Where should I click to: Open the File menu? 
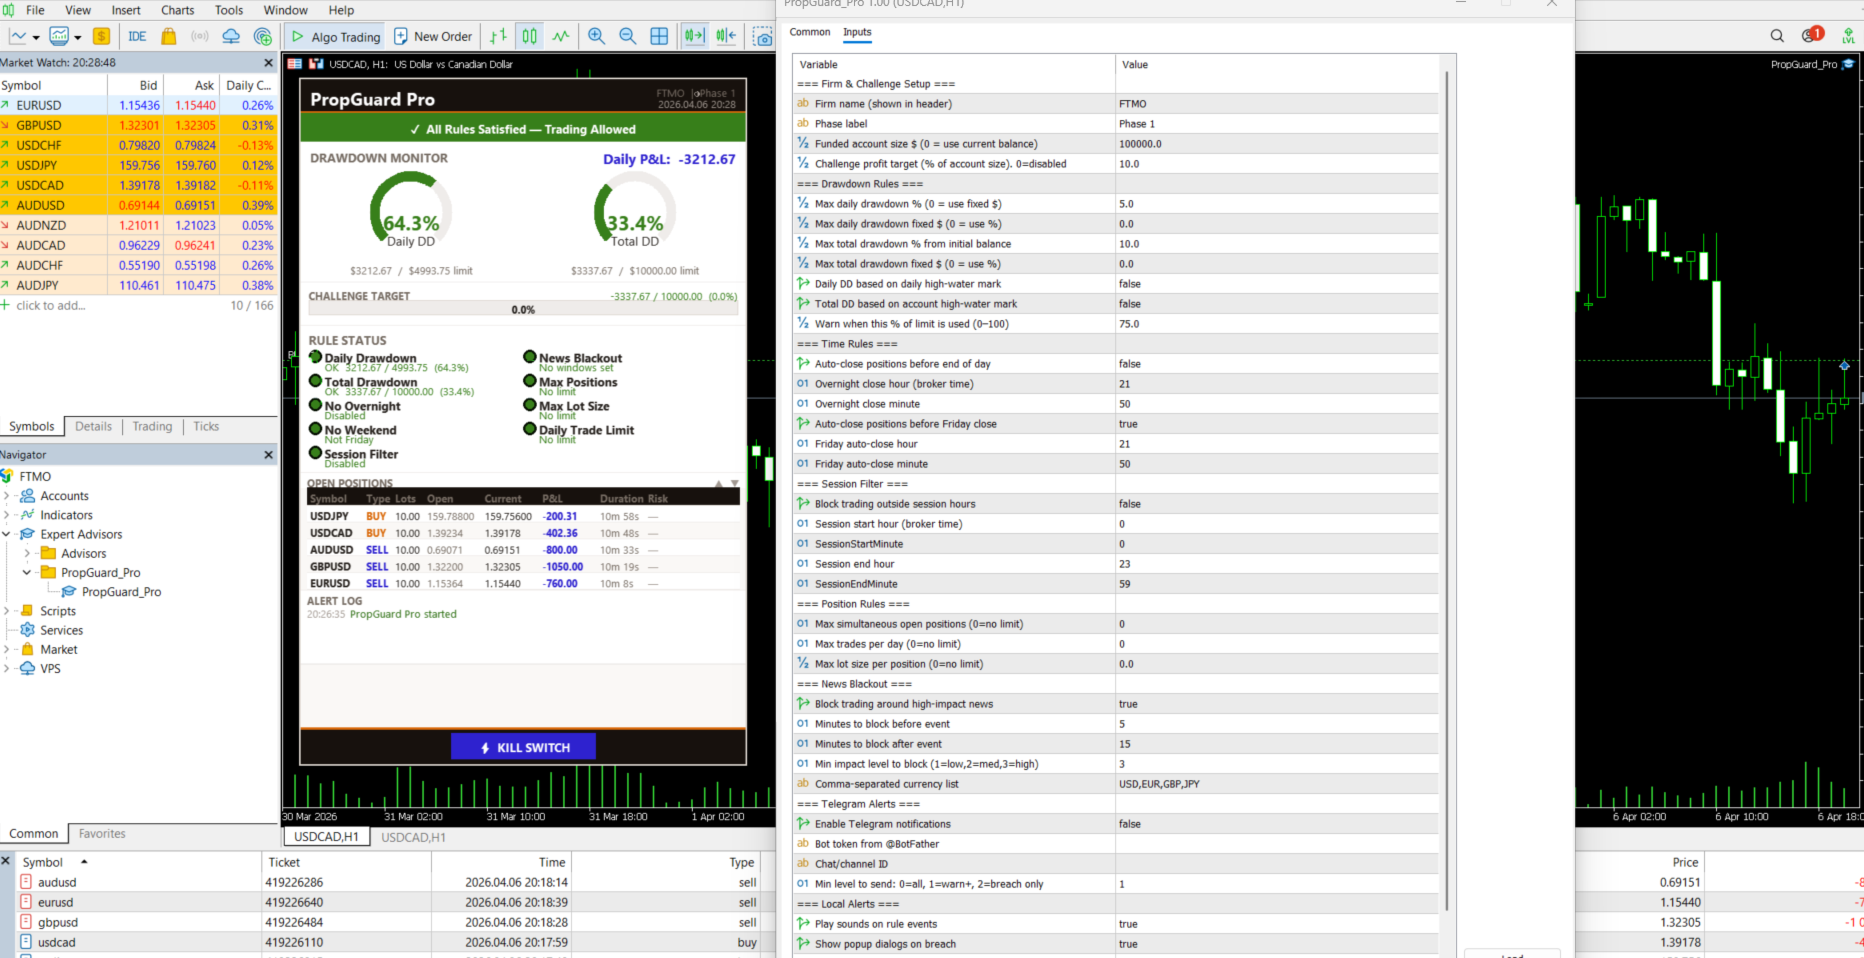pos(35,10)
